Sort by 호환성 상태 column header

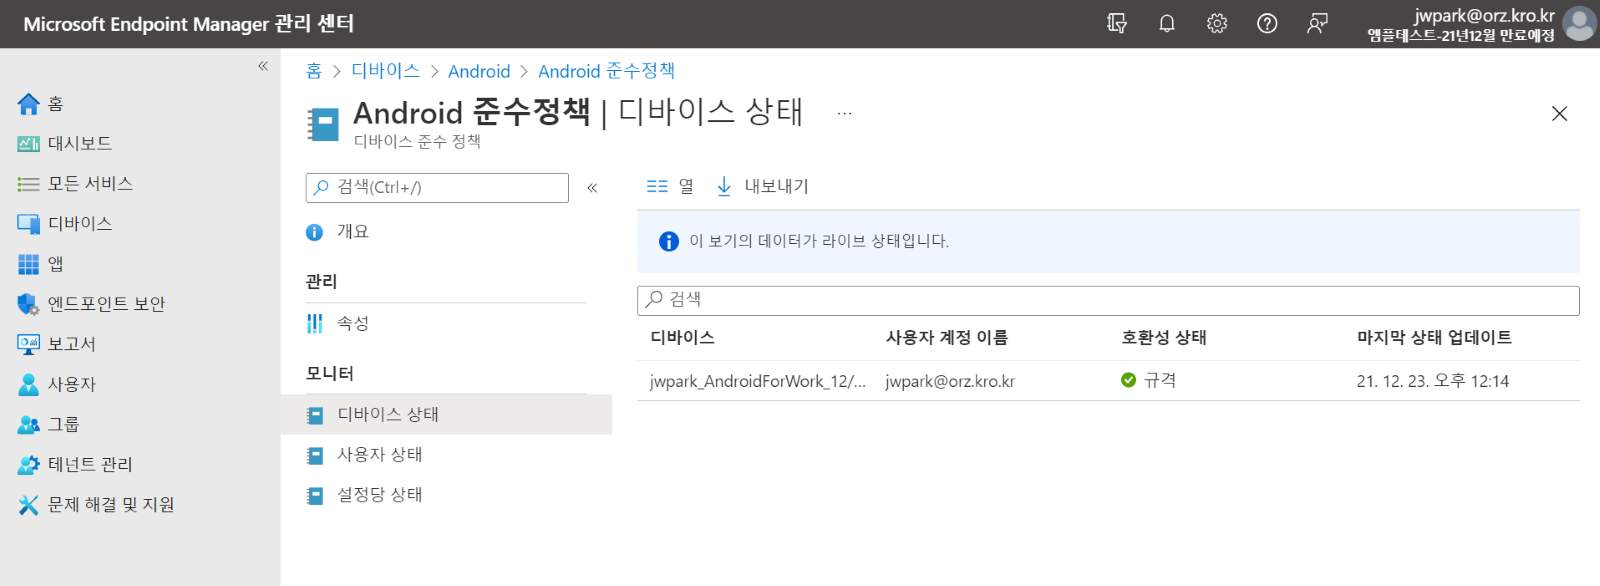point(1164,338)
